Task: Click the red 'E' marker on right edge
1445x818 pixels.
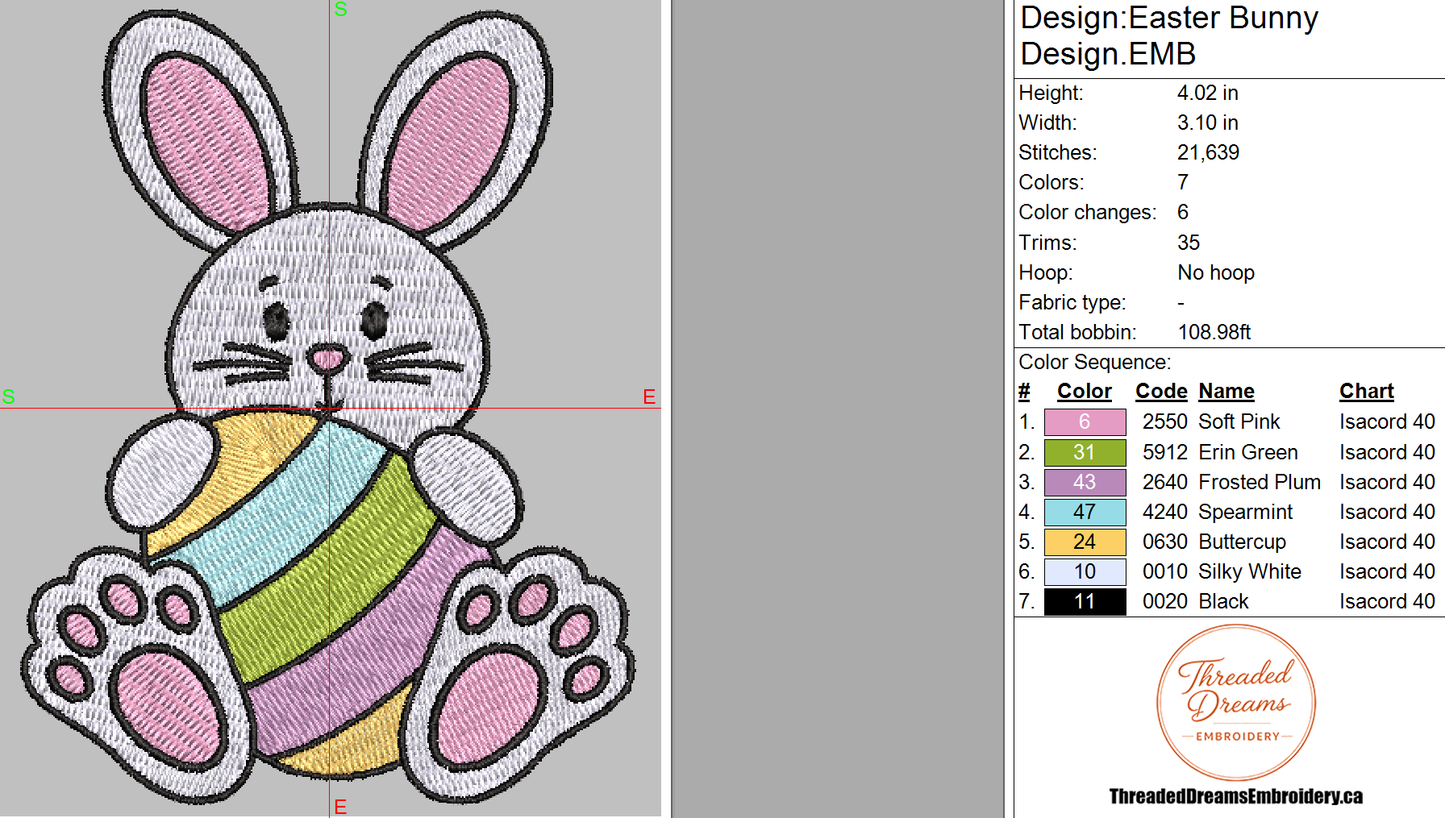Action: point(649,397)
